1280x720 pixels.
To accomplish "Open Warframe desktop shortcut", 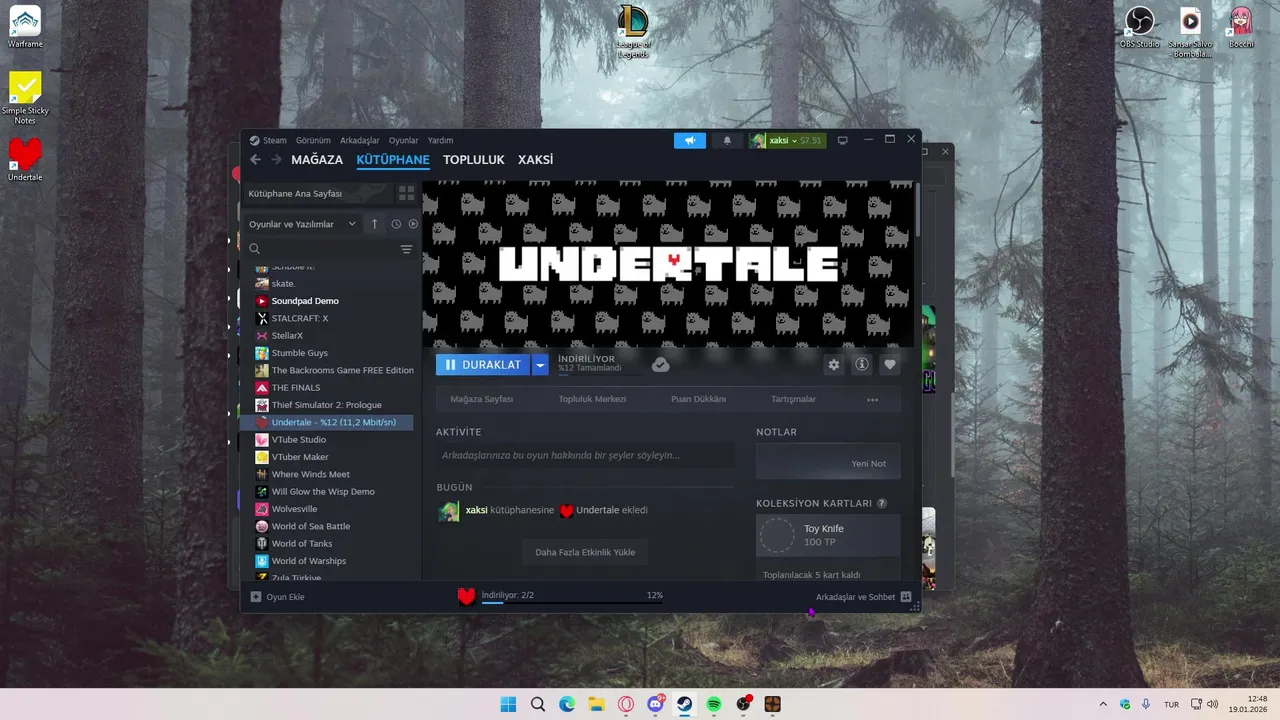I will [25, 27].
